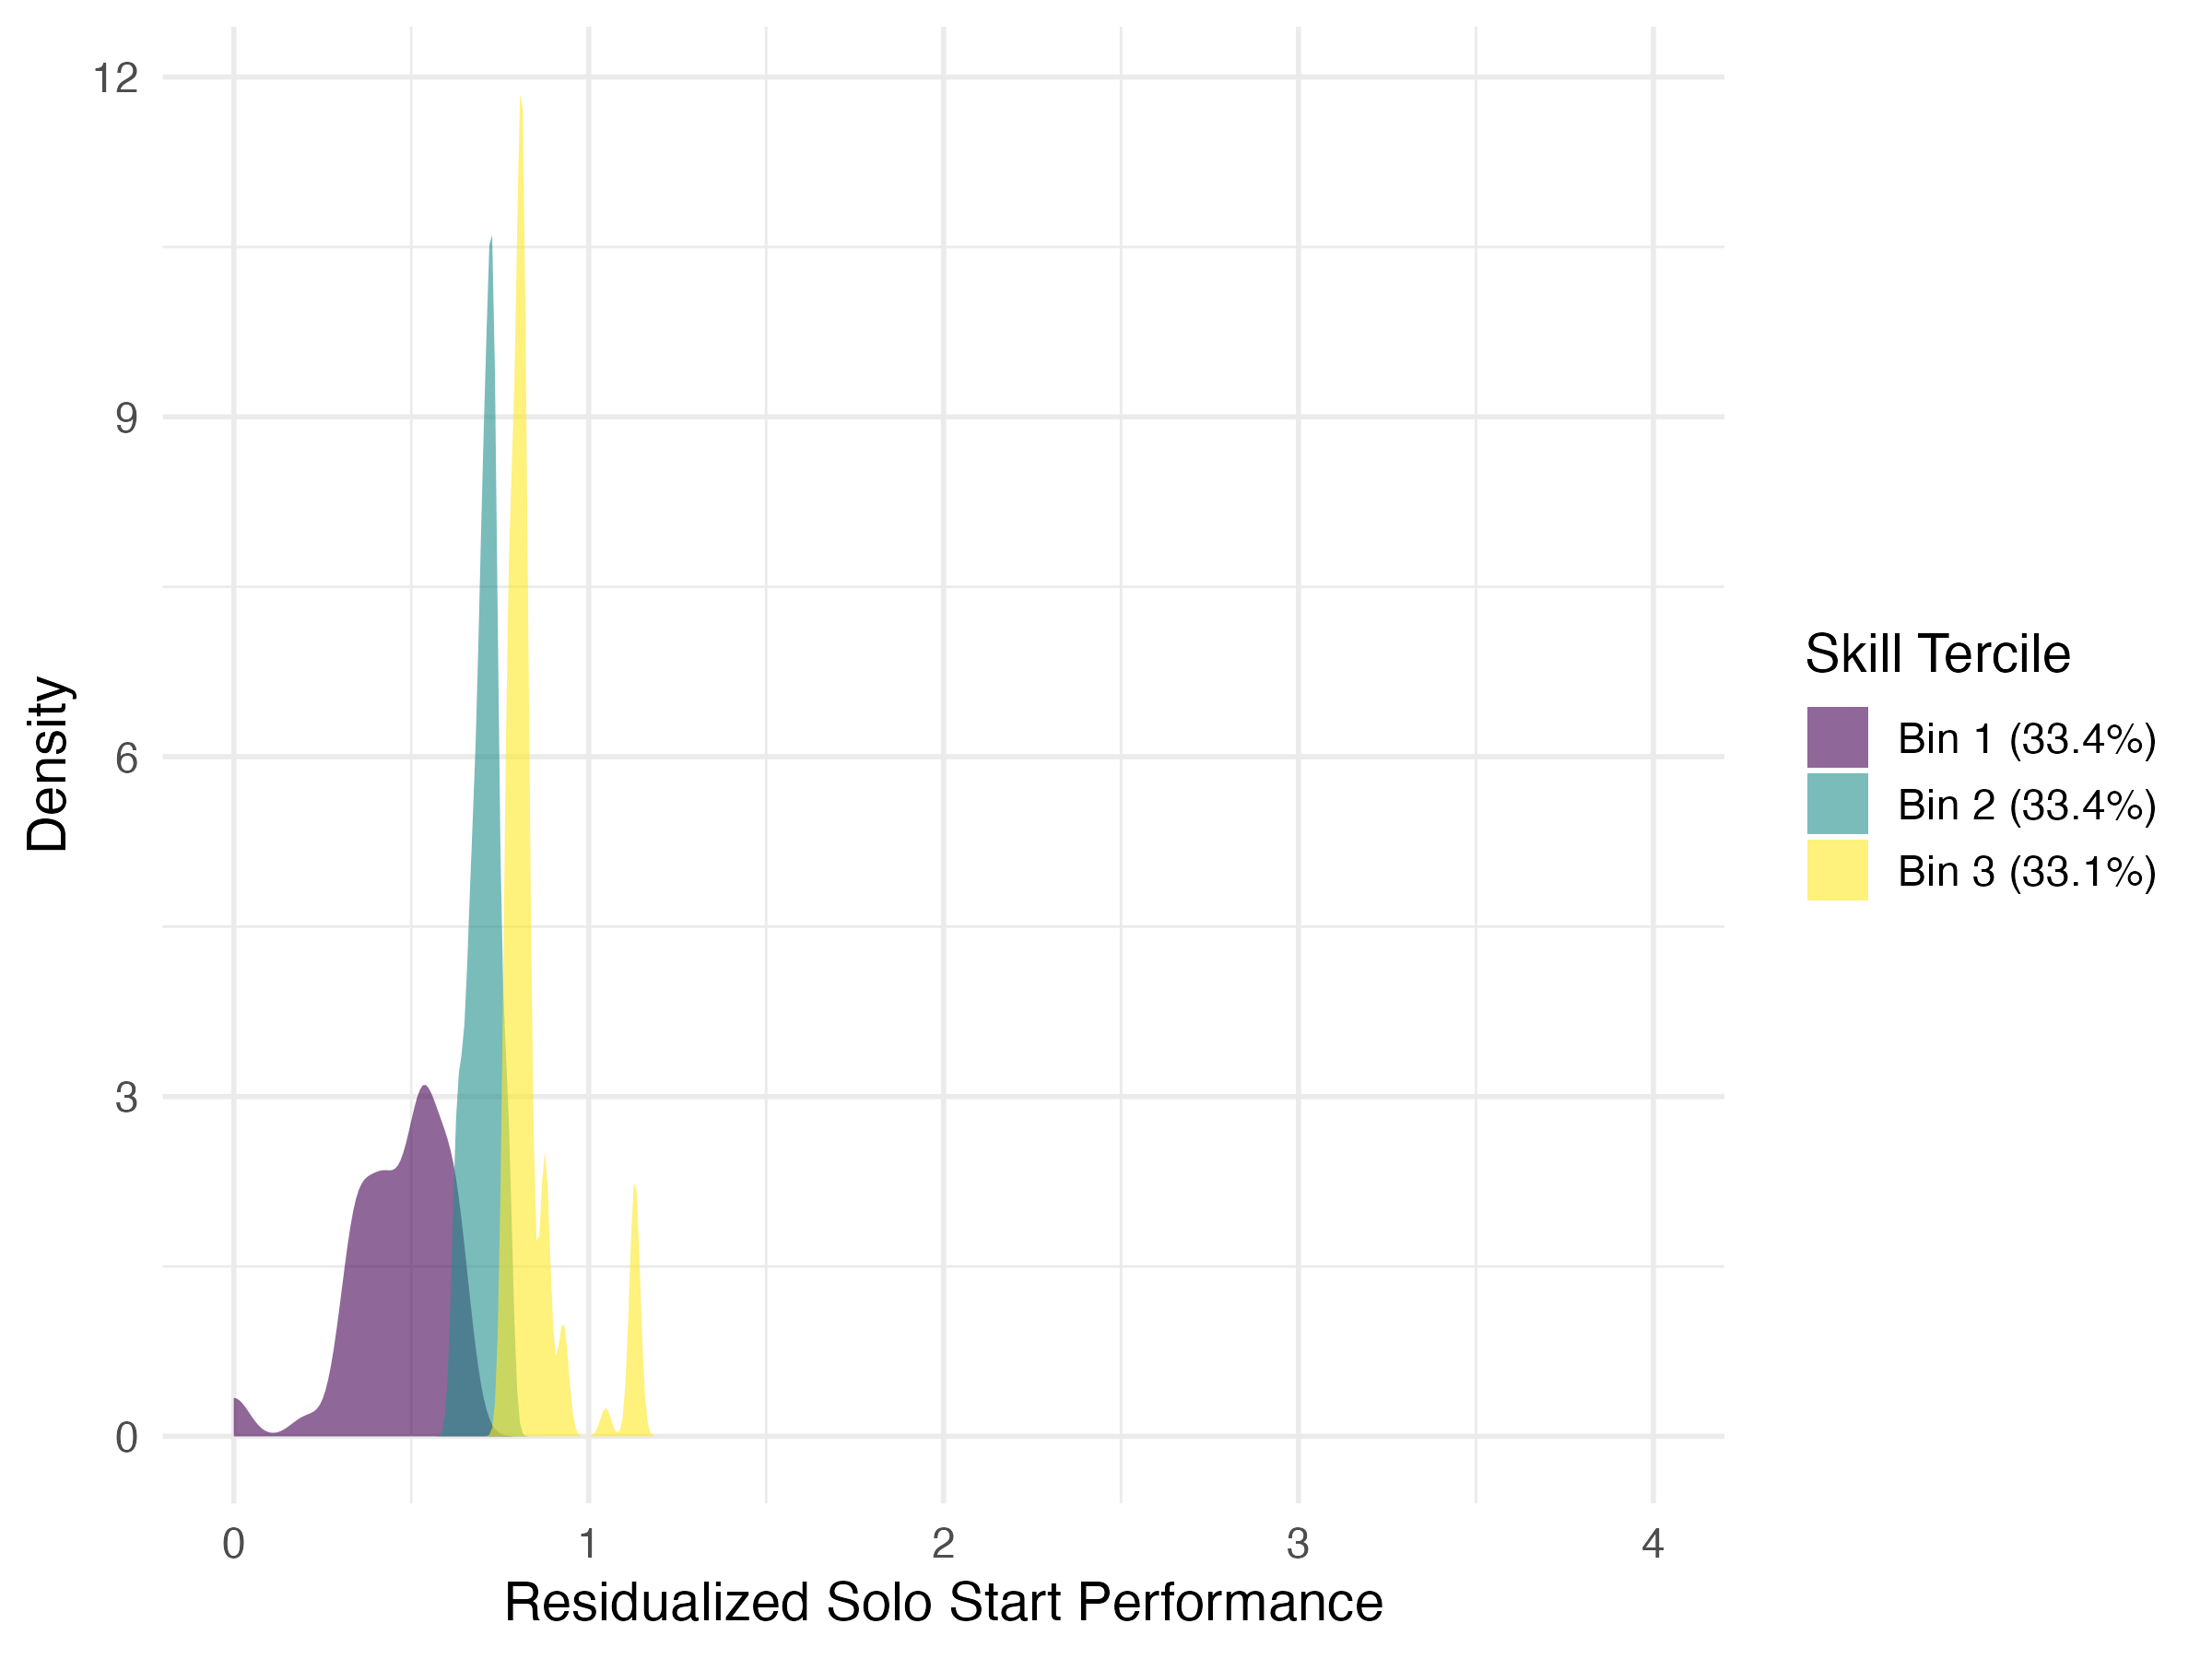
Task: Click the teal Bin 2 legend swatch
Action: point(1836,804)
